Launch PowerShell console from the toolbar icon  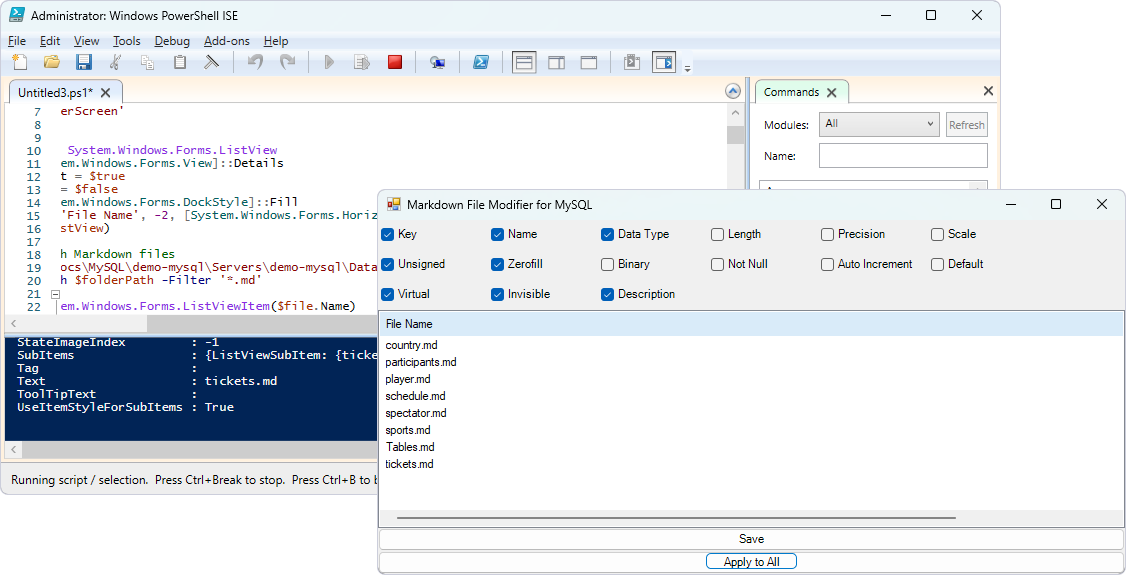(481, 62)
